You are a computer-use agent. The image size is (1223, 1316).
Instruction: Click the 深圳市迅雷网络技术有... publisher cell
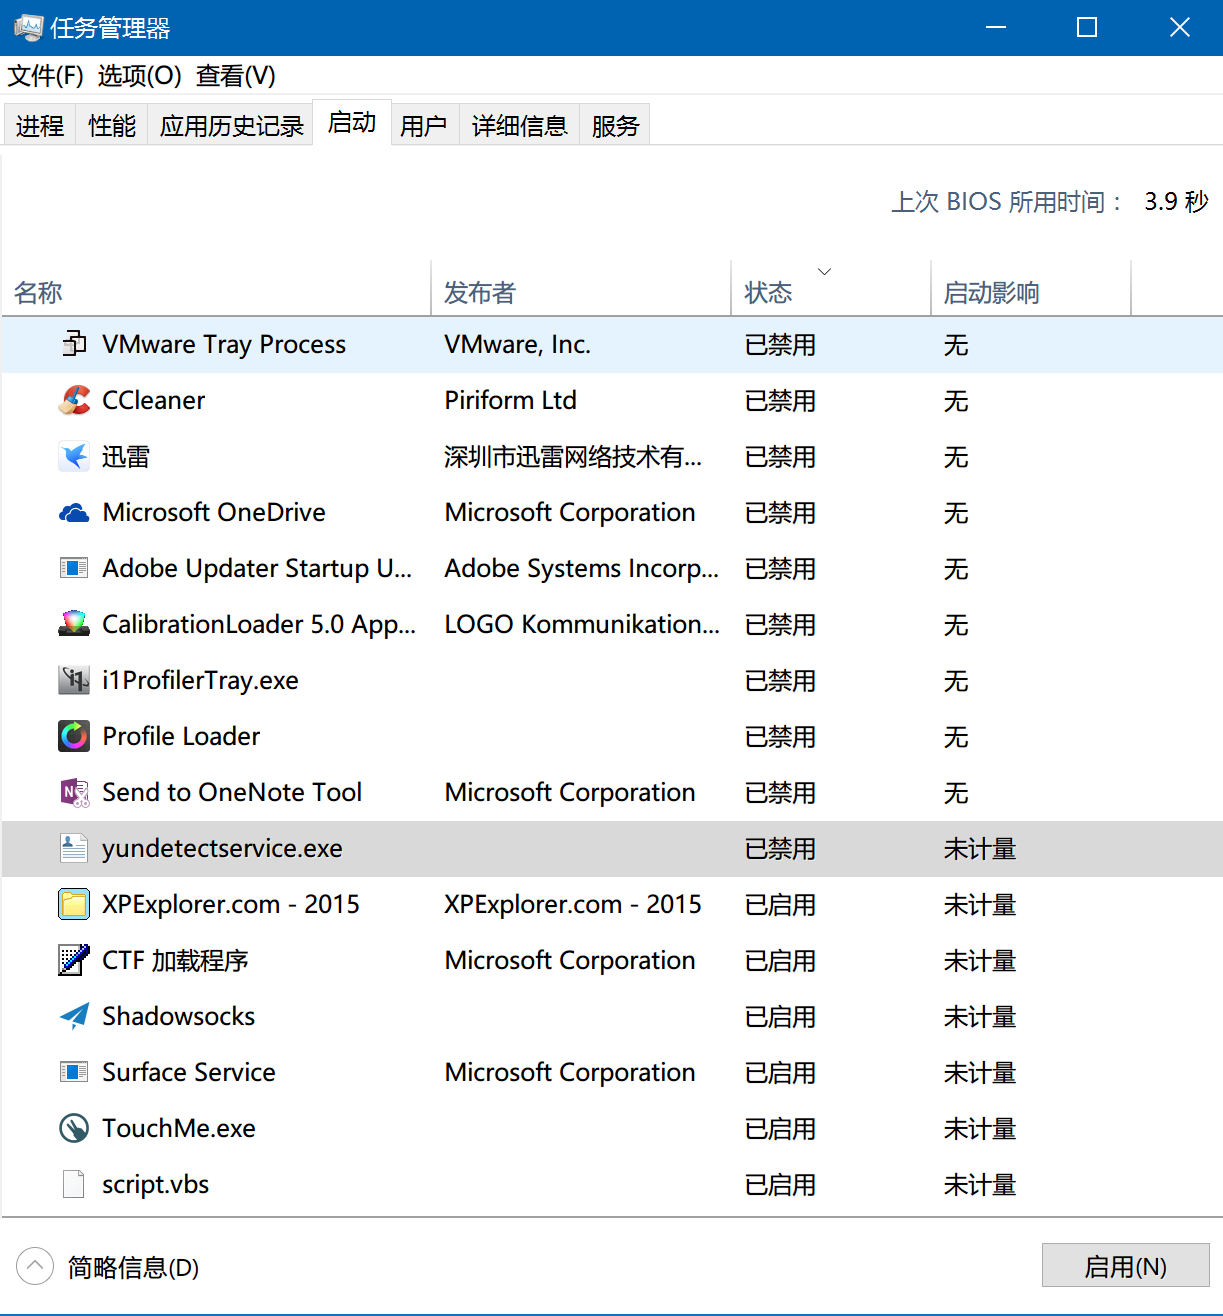coord(573,456)
